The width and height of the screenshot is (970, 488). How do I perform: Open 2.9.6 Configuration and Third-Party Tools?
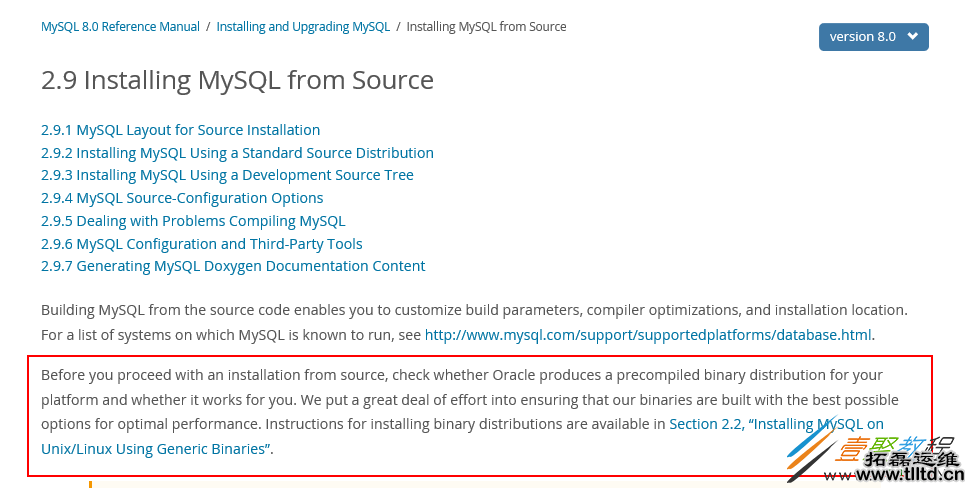tap(201, 244)
